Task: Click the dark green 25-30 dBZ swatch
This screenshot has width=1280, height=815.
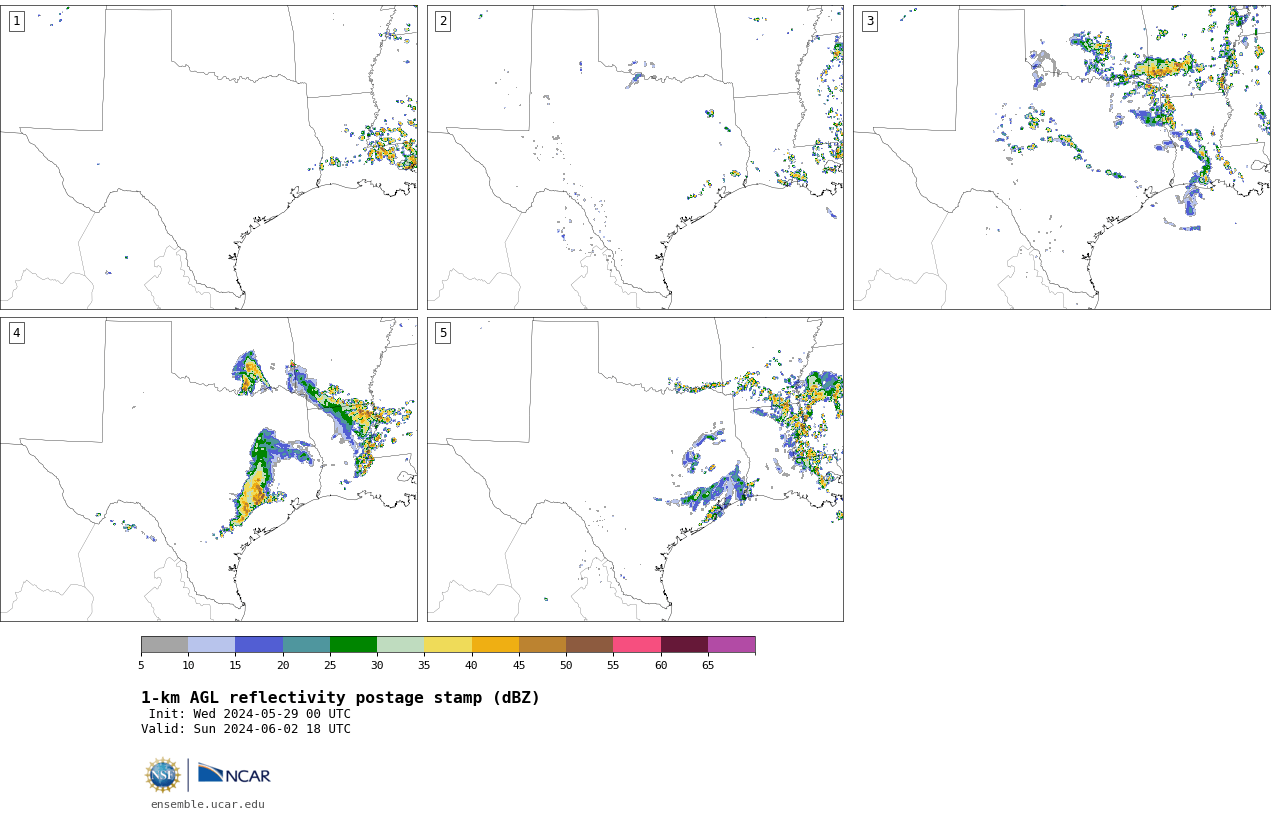Action: pyautogui.click(x=353, y=644)
